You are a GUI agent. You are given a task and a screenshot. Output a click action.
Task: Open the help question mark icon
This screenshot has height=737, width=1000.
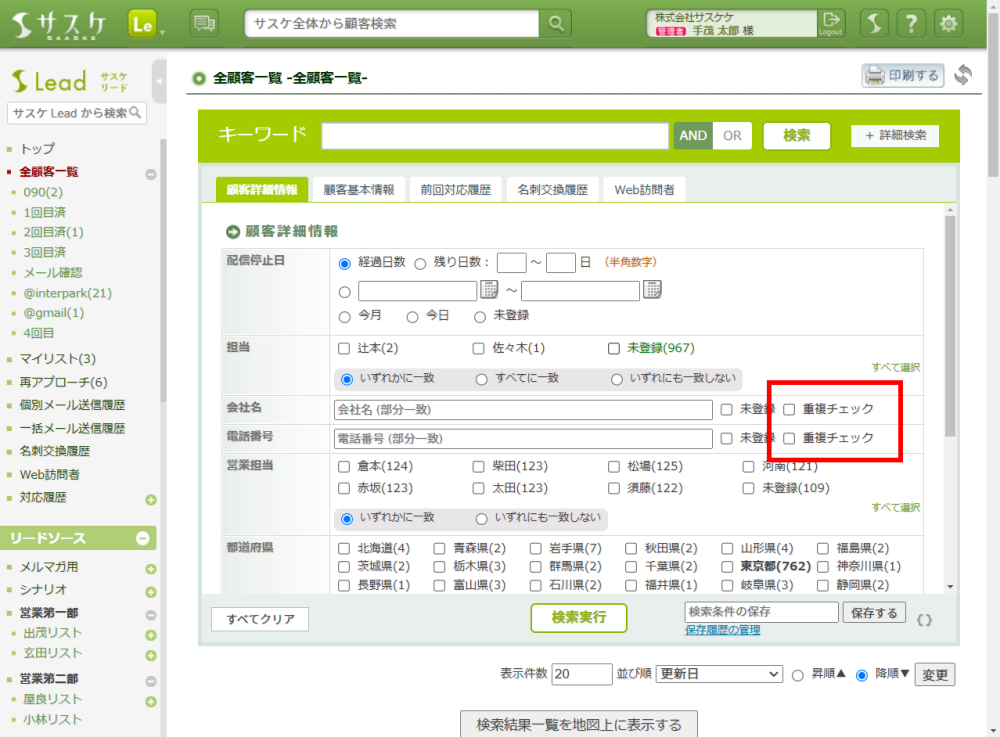(911, 23)
